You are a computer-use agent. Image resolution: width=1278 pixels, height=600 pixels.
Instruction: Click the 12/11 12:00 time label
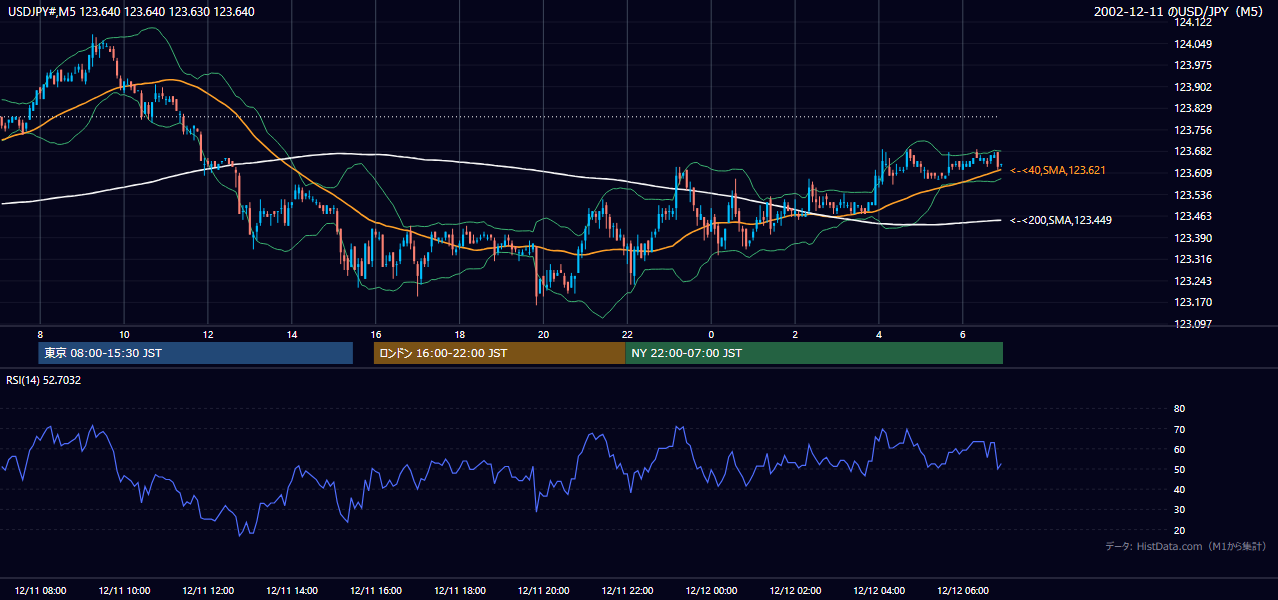coord(209,591)
